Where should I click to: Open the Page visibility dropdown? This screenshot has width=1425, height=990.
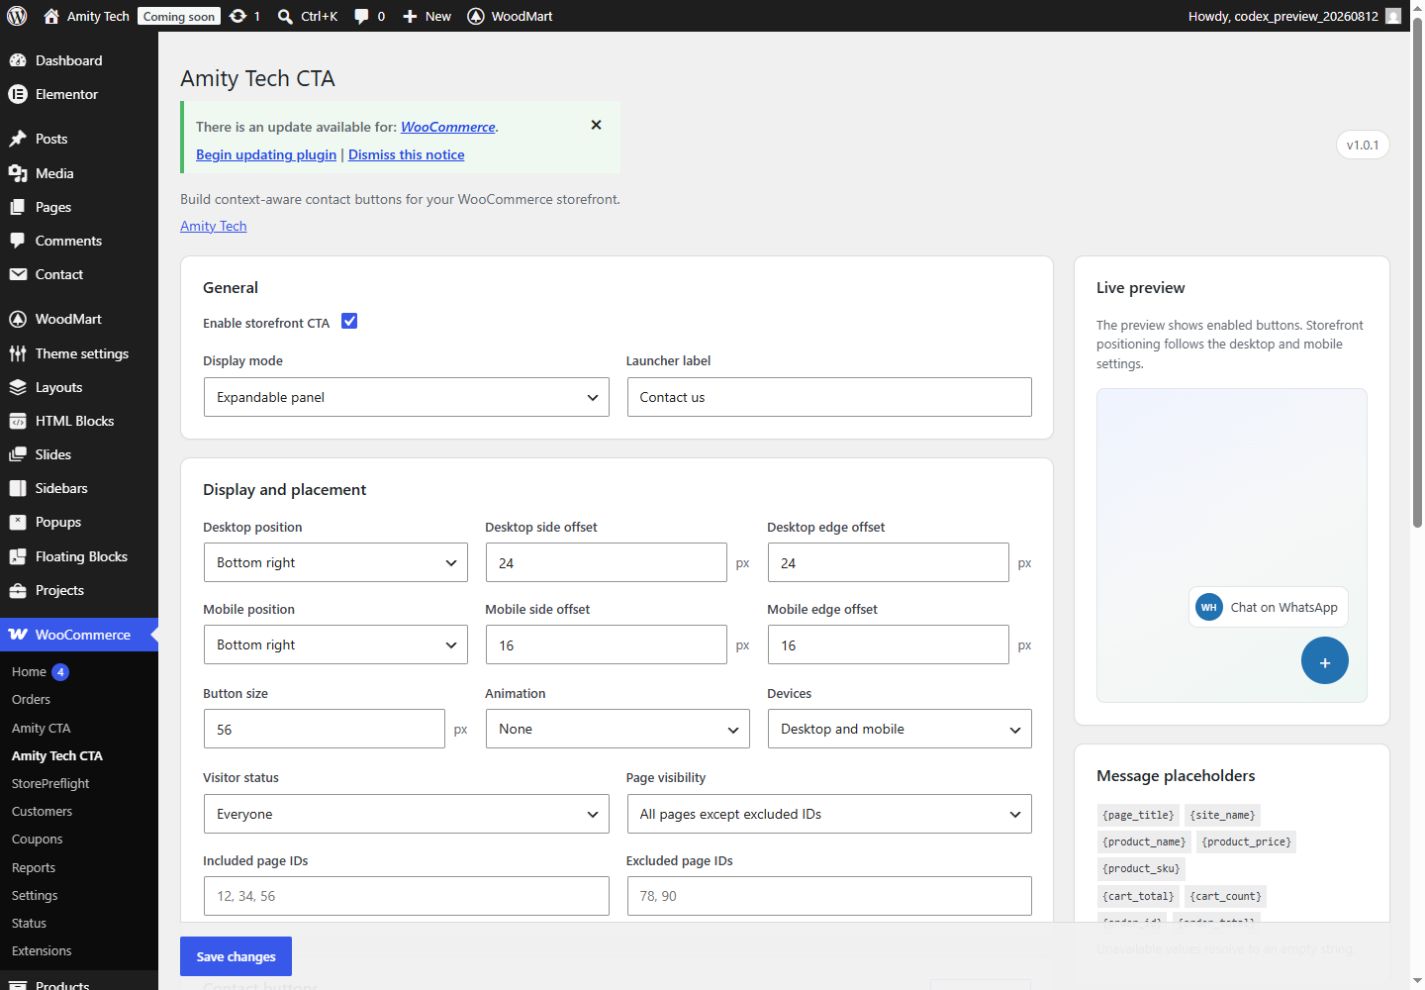[x=829, y=814]
